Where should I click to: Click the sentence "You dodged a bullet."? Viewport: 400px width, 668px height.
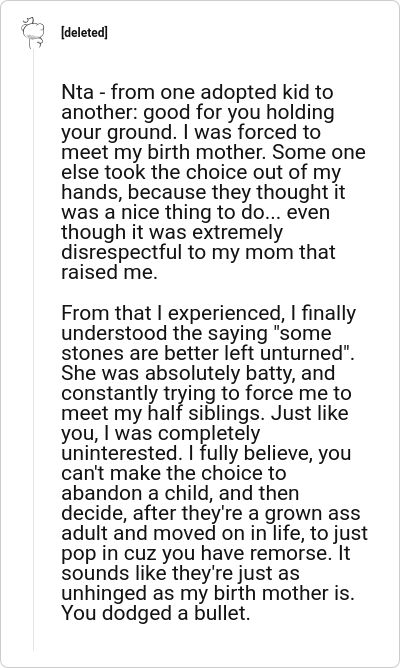click(x=155, y=613)
